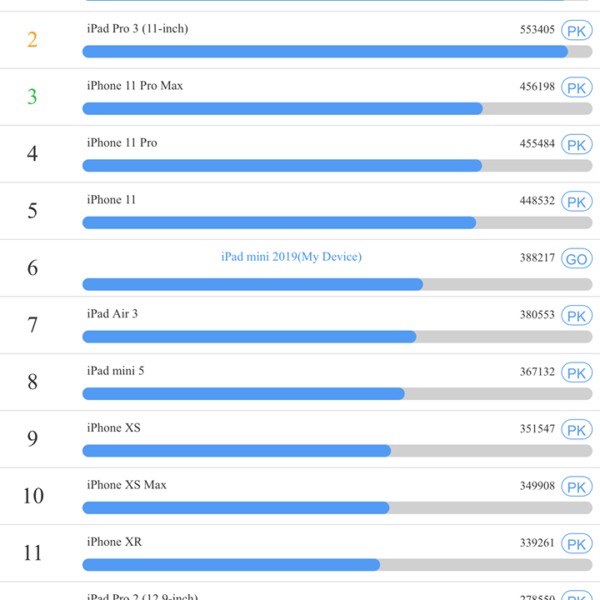The width and height of the screenshot is (600, 600).
Task: Click the green rank 3 number
Action: coord(33,97)
